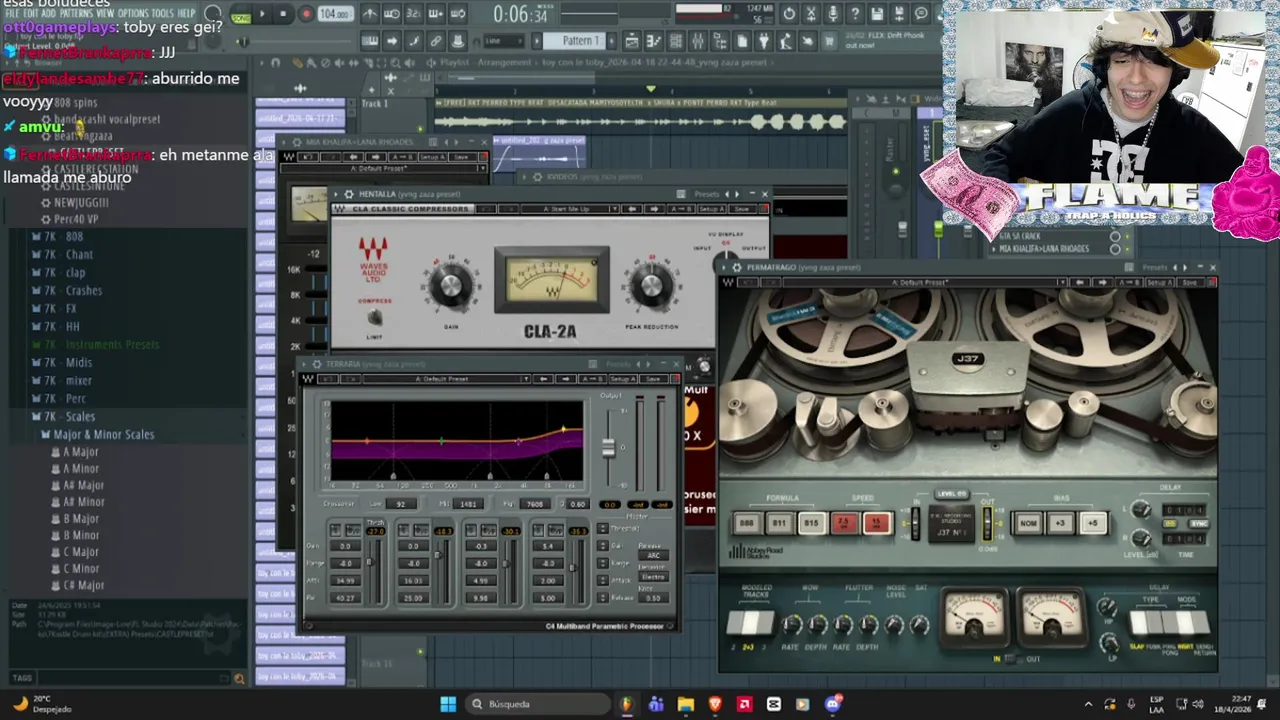Click the tempo 104 field
The height and width of the screenshot is (720, 1280).
pos(334,14)
